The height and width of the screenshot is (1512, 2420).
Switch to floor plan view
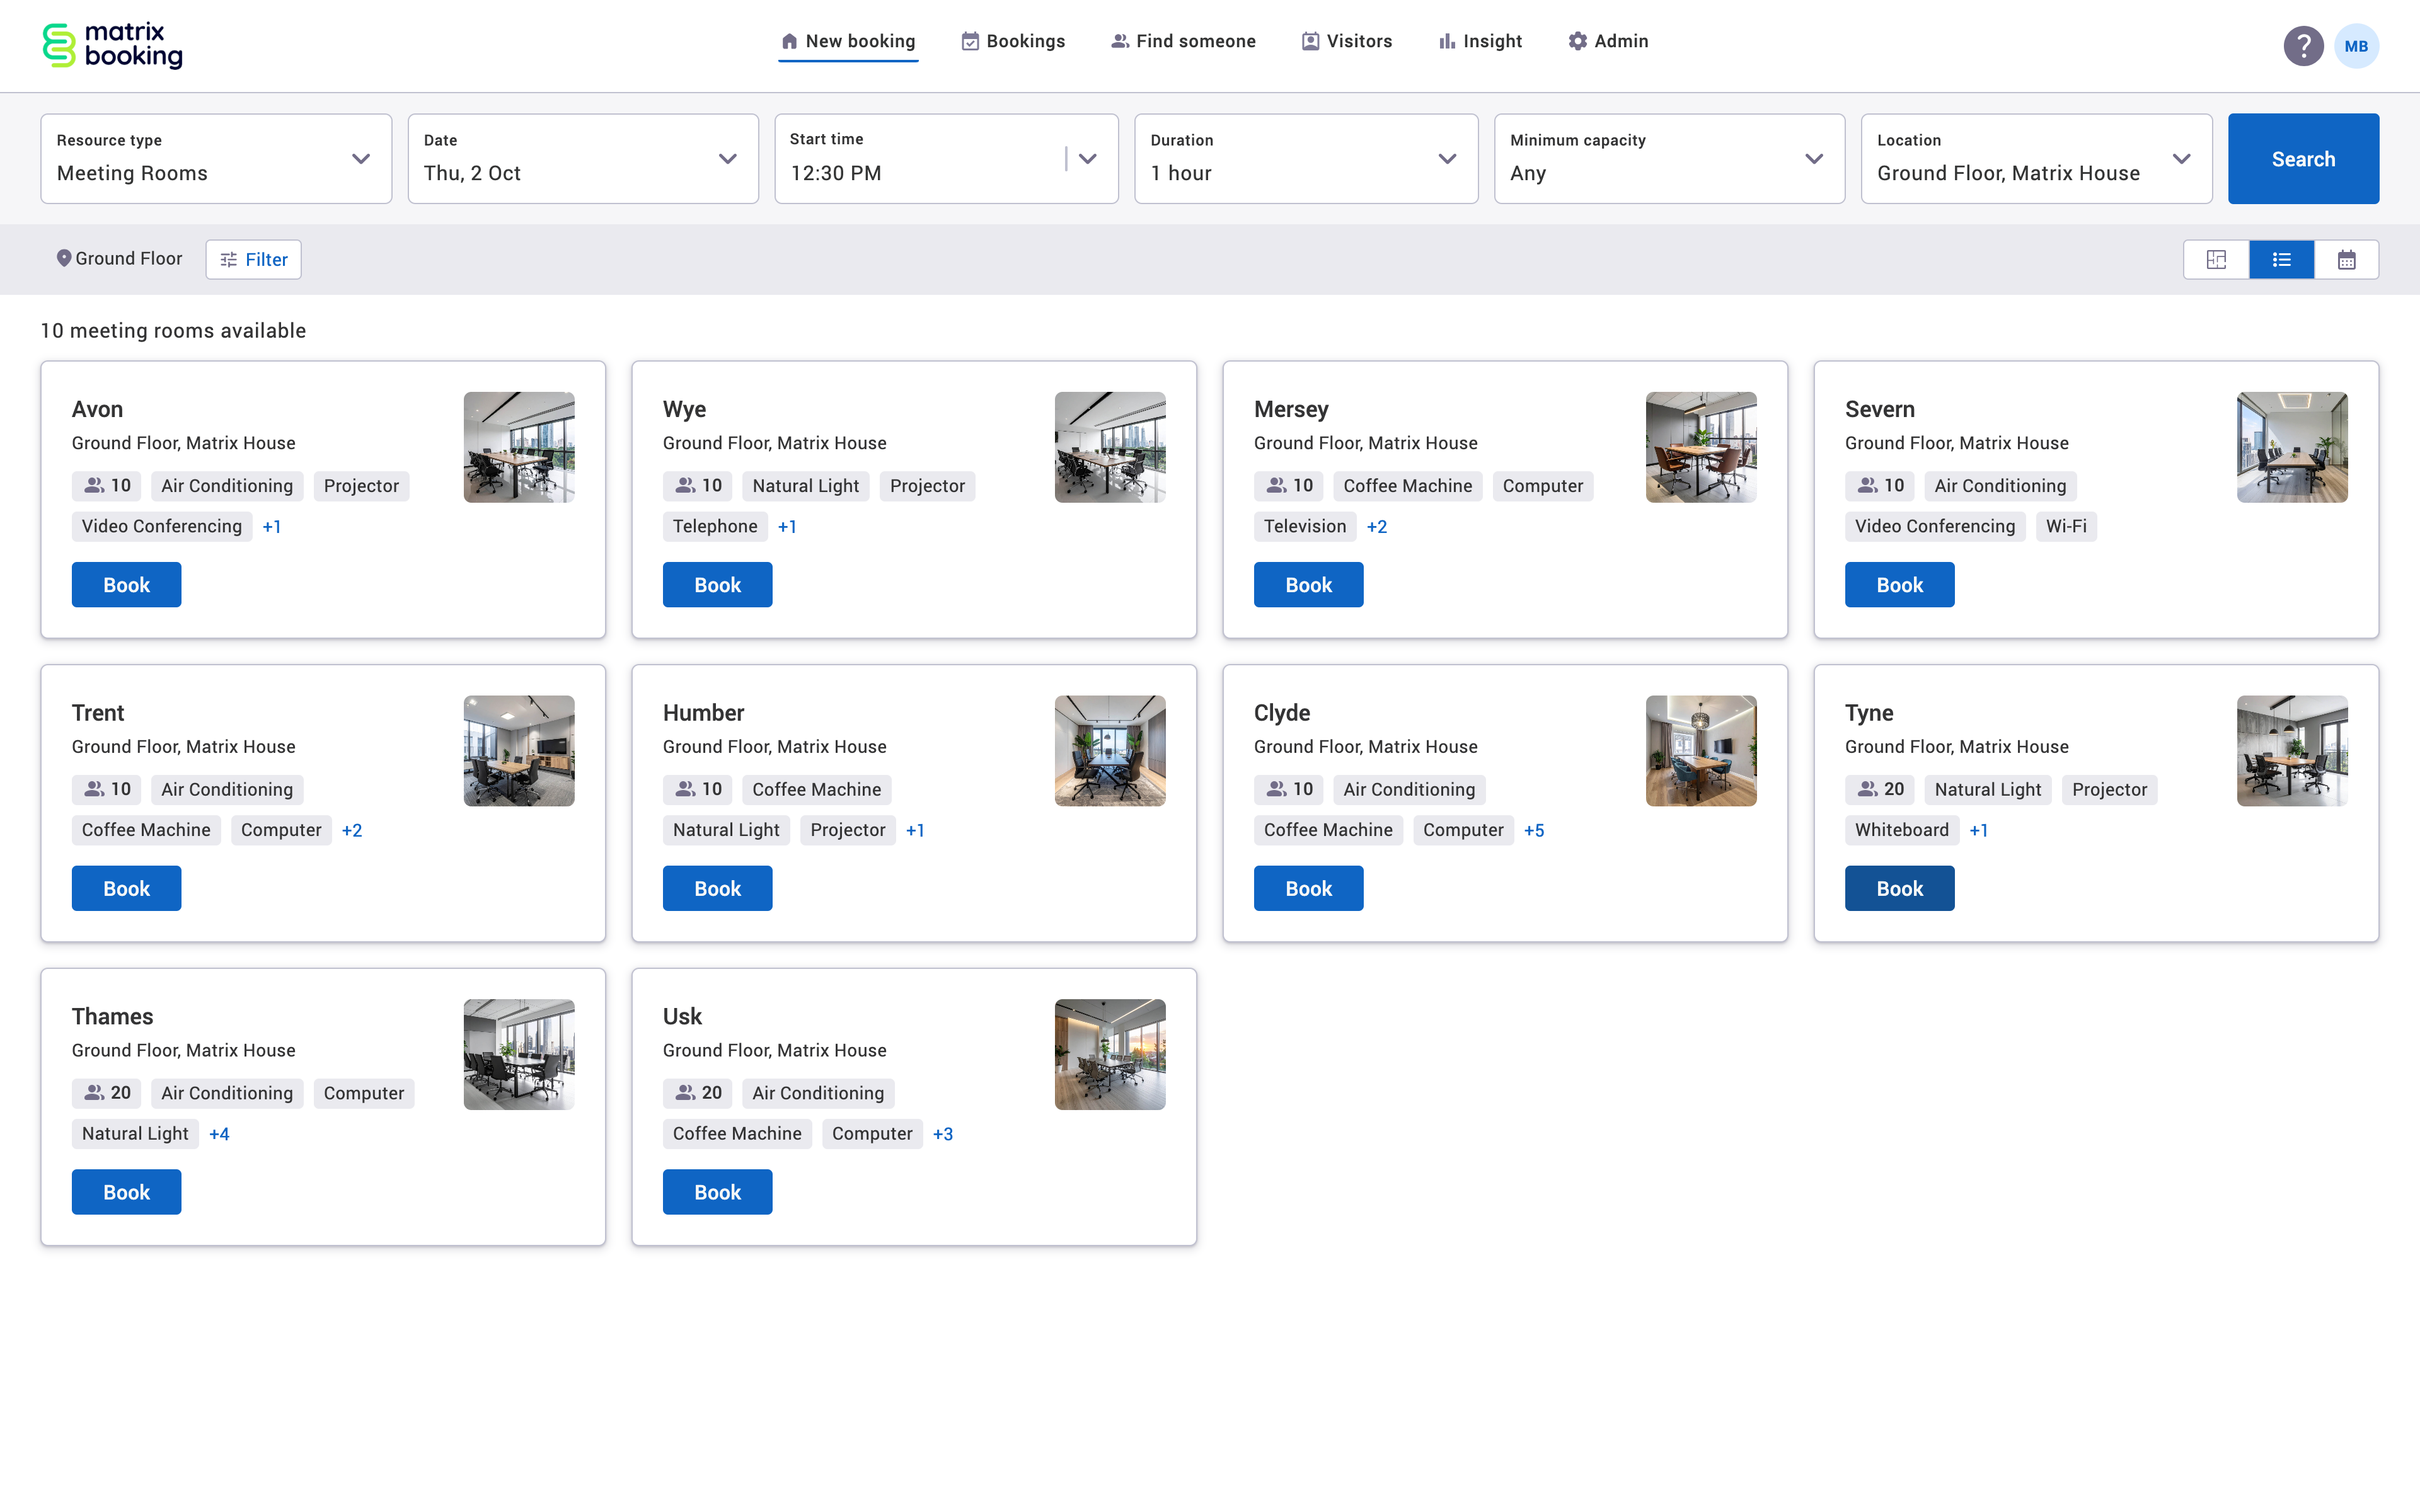click(x=2216, y=260)
